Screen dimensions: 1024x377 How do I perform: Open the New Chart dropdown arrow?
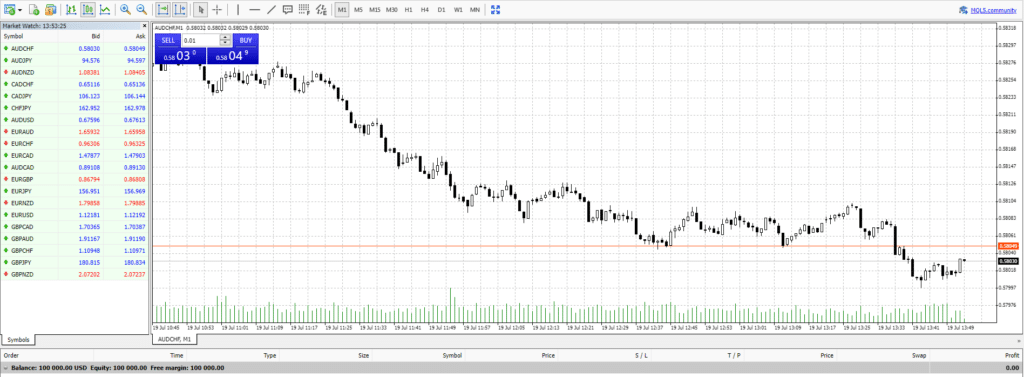coord(20,10)
